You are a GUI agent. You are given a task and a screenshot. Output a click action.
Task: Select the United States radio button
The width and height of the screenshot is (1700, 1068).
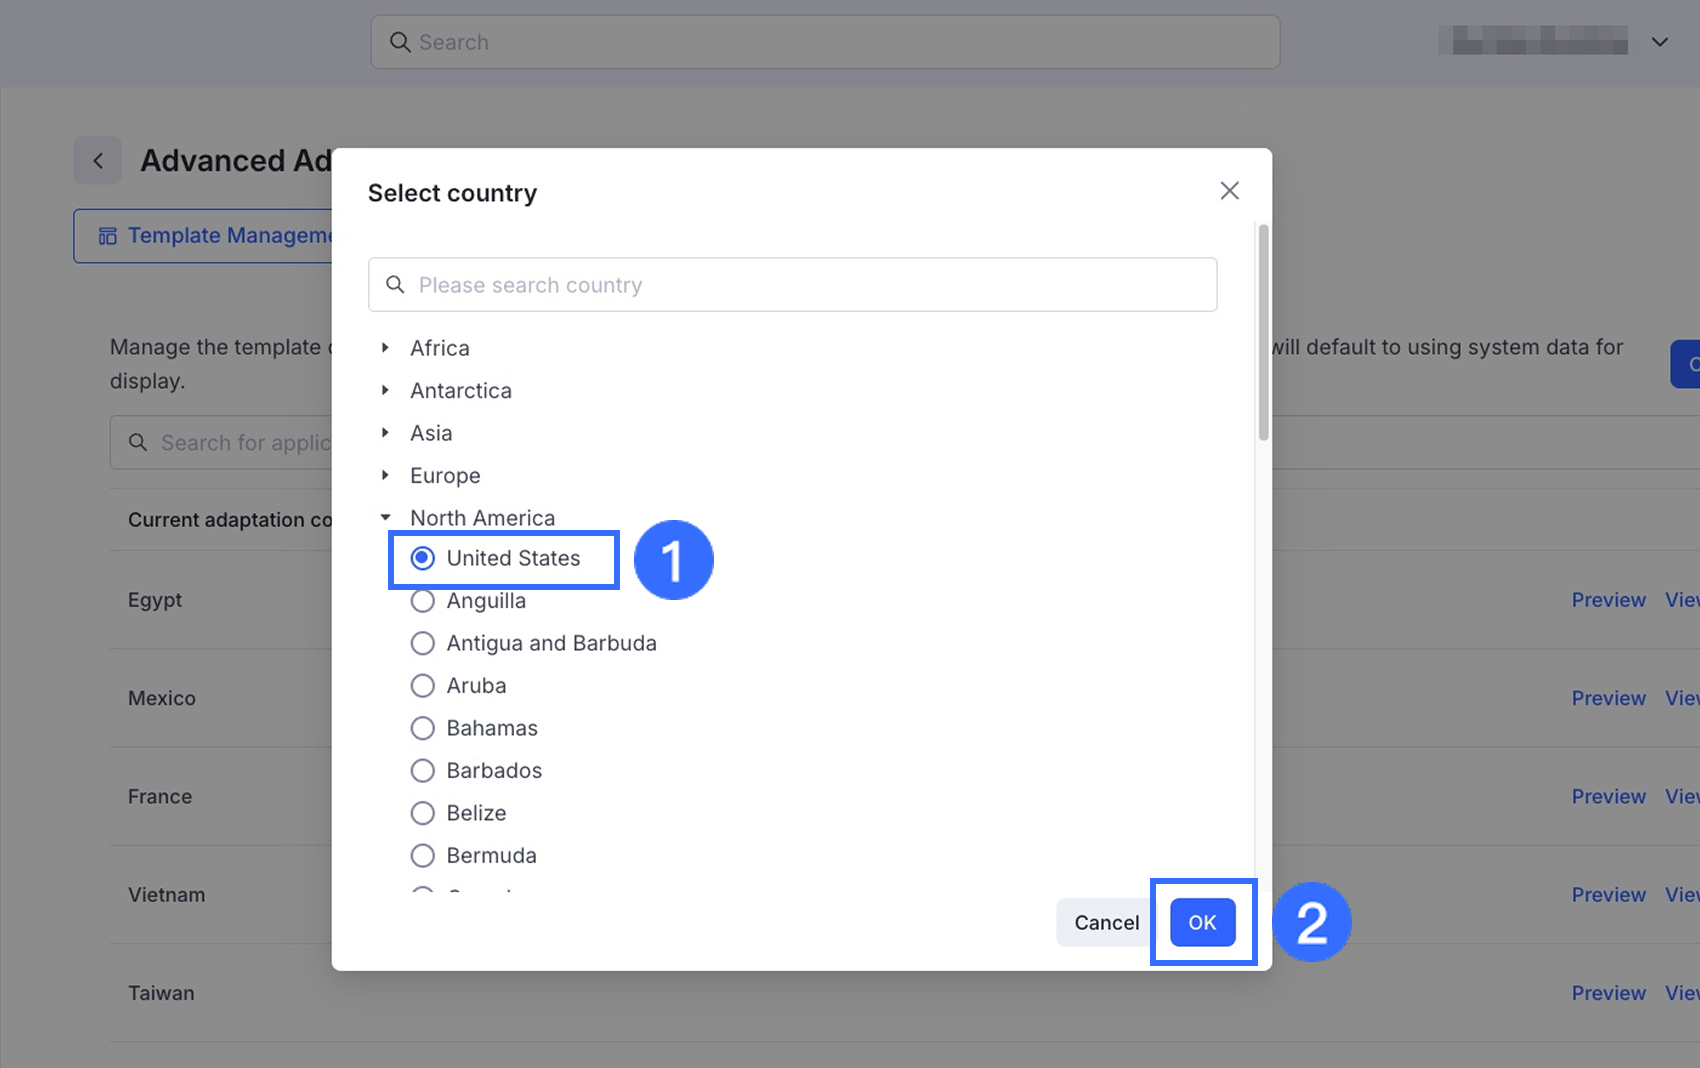(x=423, y=558)
